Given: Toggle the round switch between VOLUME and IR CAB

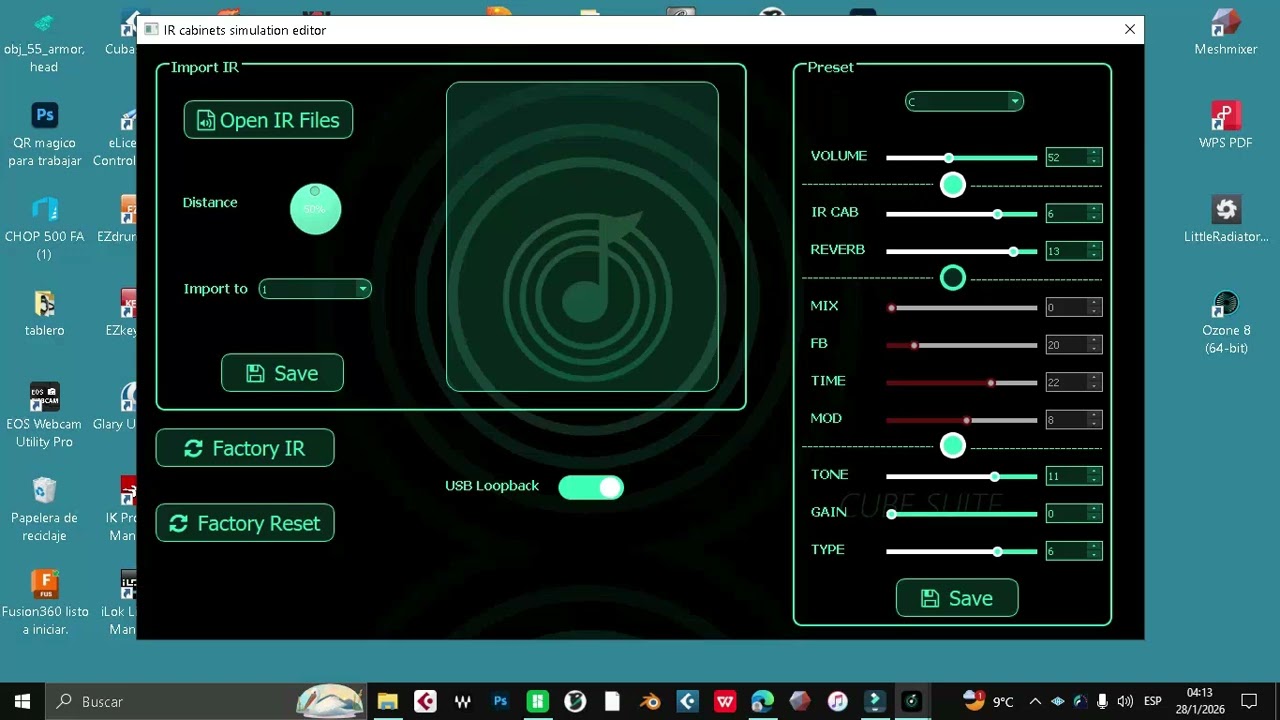Looking at the screenshot, I should [x=953, y=184].
